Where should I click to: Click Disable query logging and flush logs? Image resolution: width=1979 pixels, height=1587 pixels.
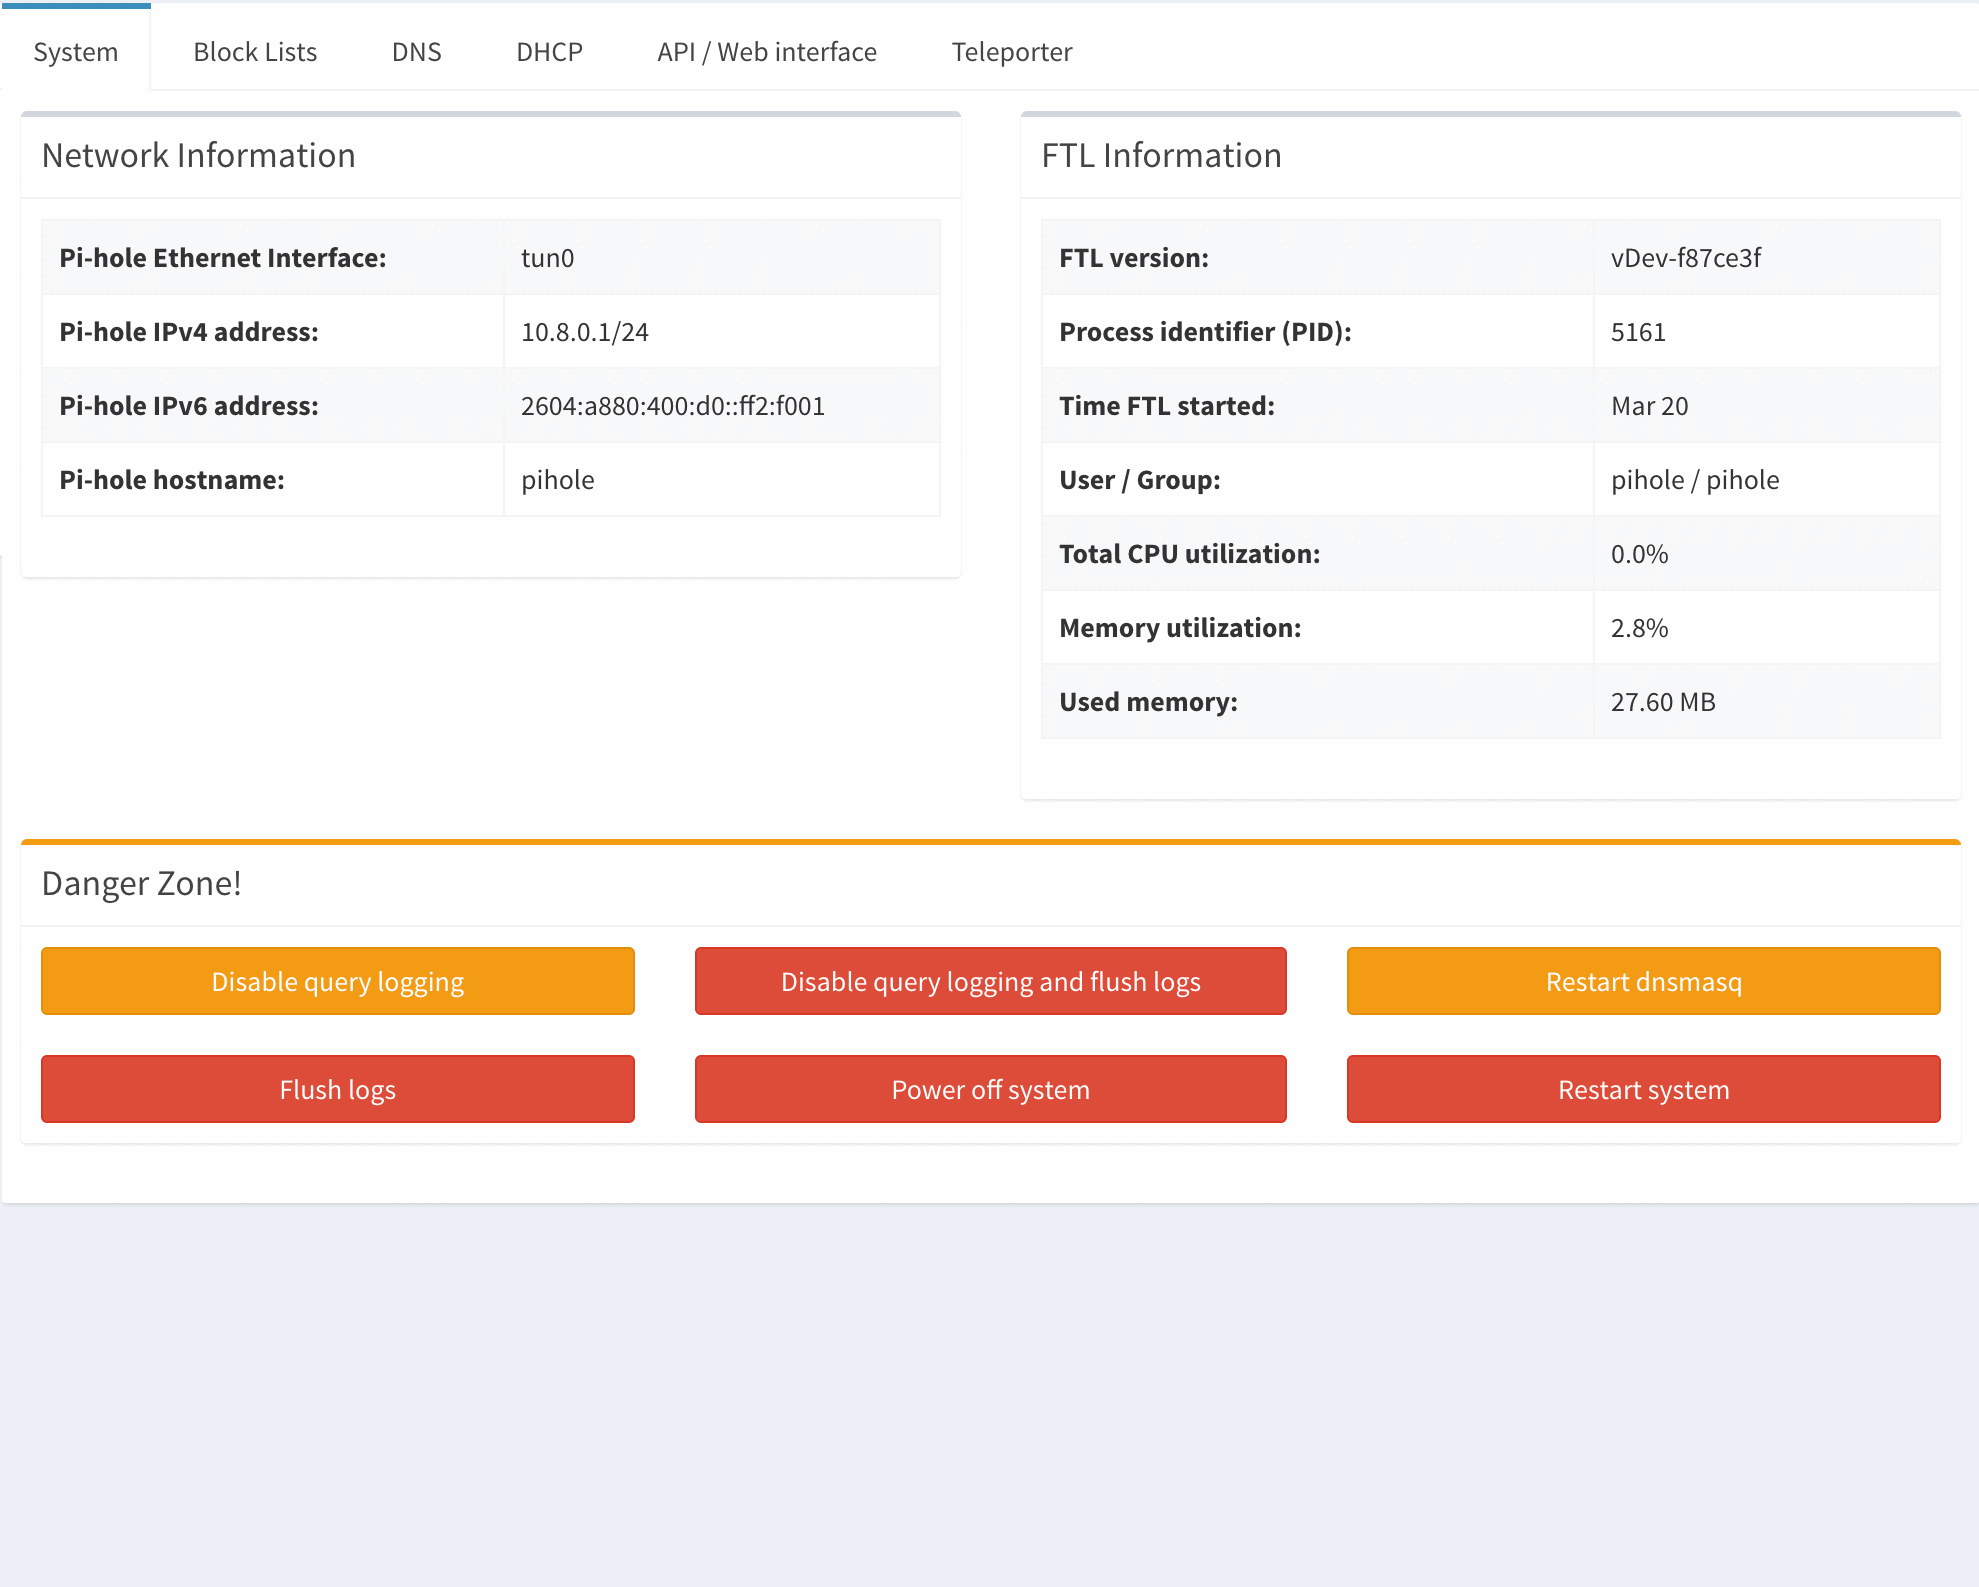tap(990, 980)
